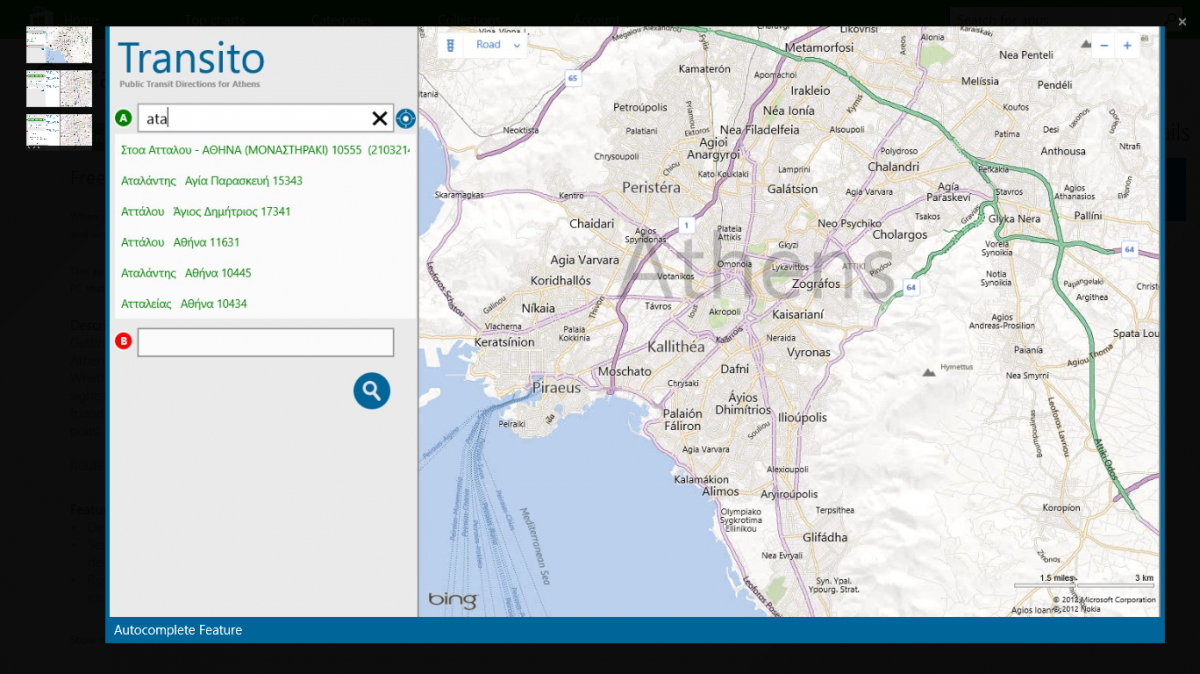Choose suggestion "Αταλάντης Αθήνα 10445"
Screen dimensions: 1200x674
186,273
